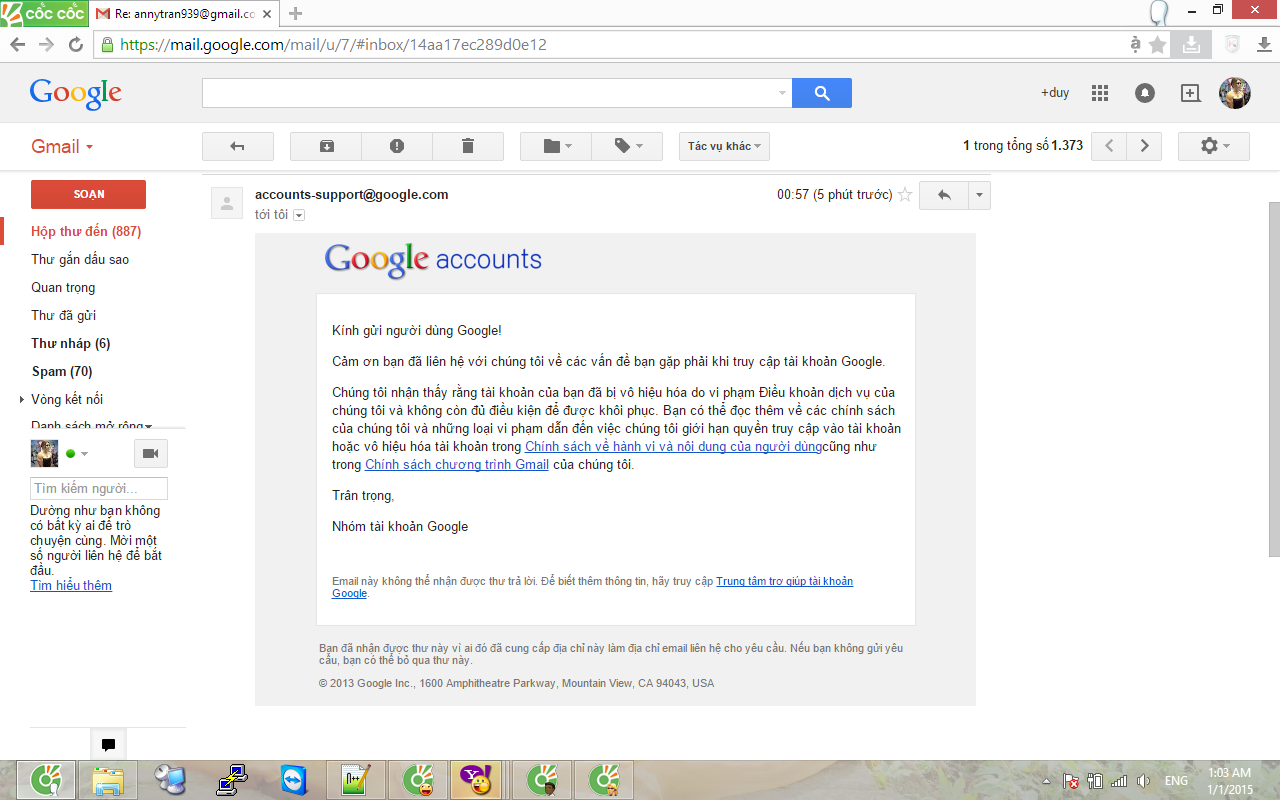
Task: Toggle the star on this message
Action: click(905, 195)
